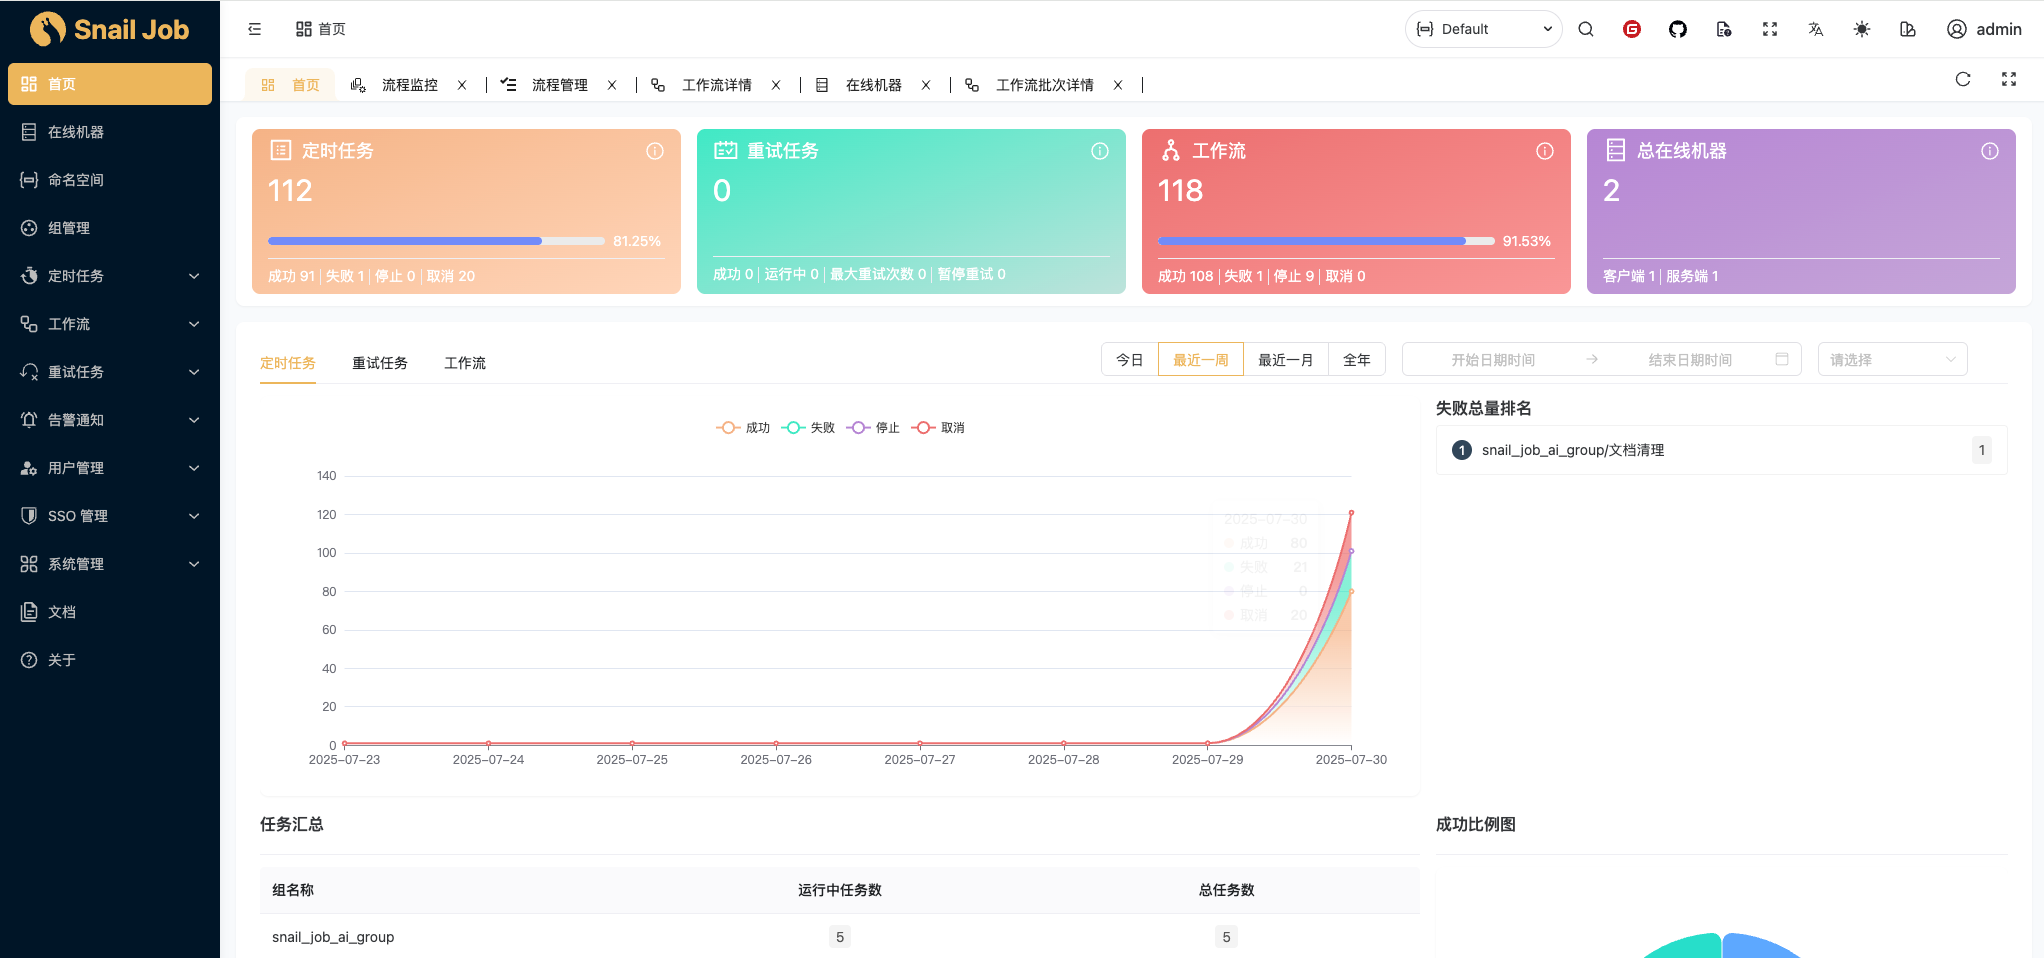Show info tooltip on 定时任务 card

pyautogui.click(x=655, y=151)
